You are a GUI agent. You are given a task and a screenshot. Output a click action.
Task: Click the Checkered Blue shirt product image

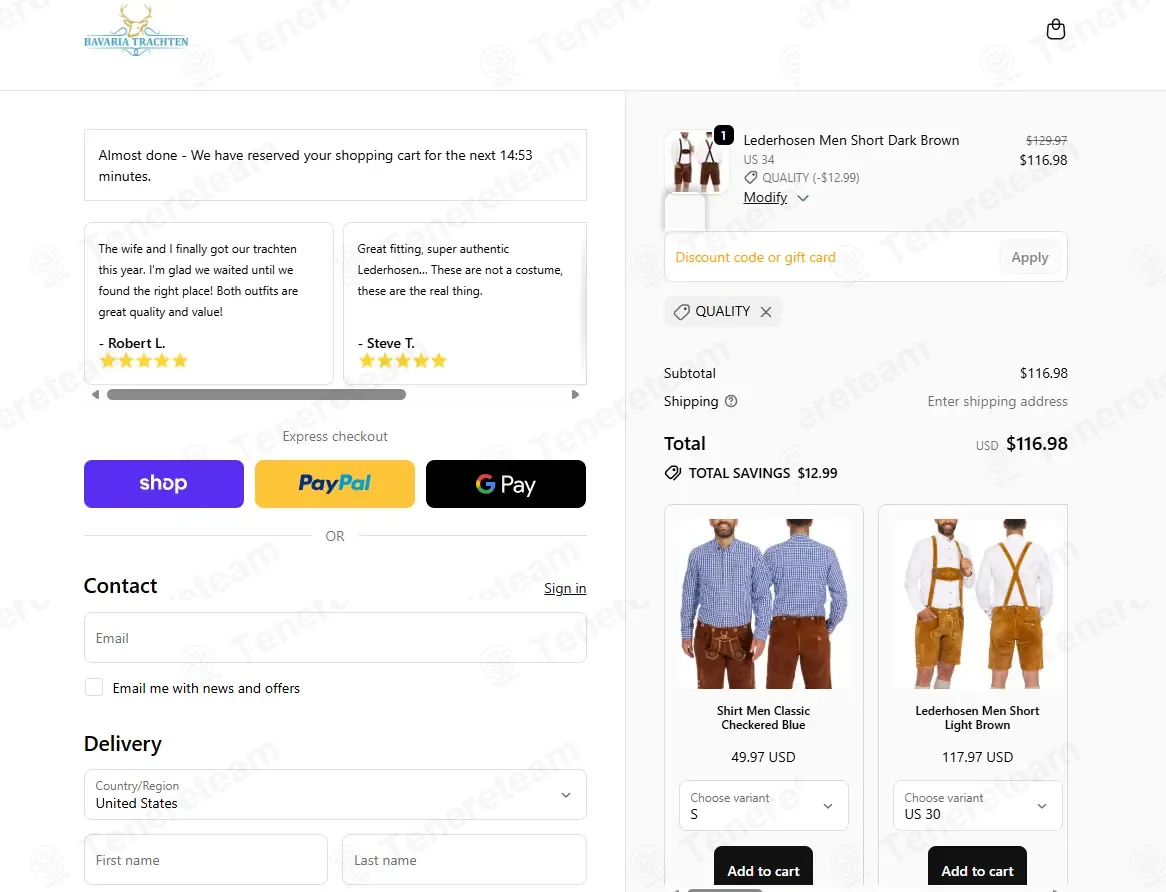(764, 604)
